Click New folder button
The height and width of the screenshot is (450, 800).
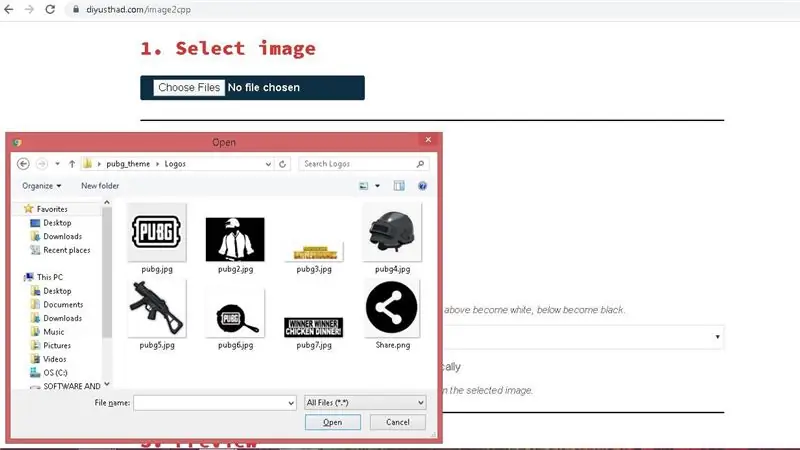coord(100,186)
